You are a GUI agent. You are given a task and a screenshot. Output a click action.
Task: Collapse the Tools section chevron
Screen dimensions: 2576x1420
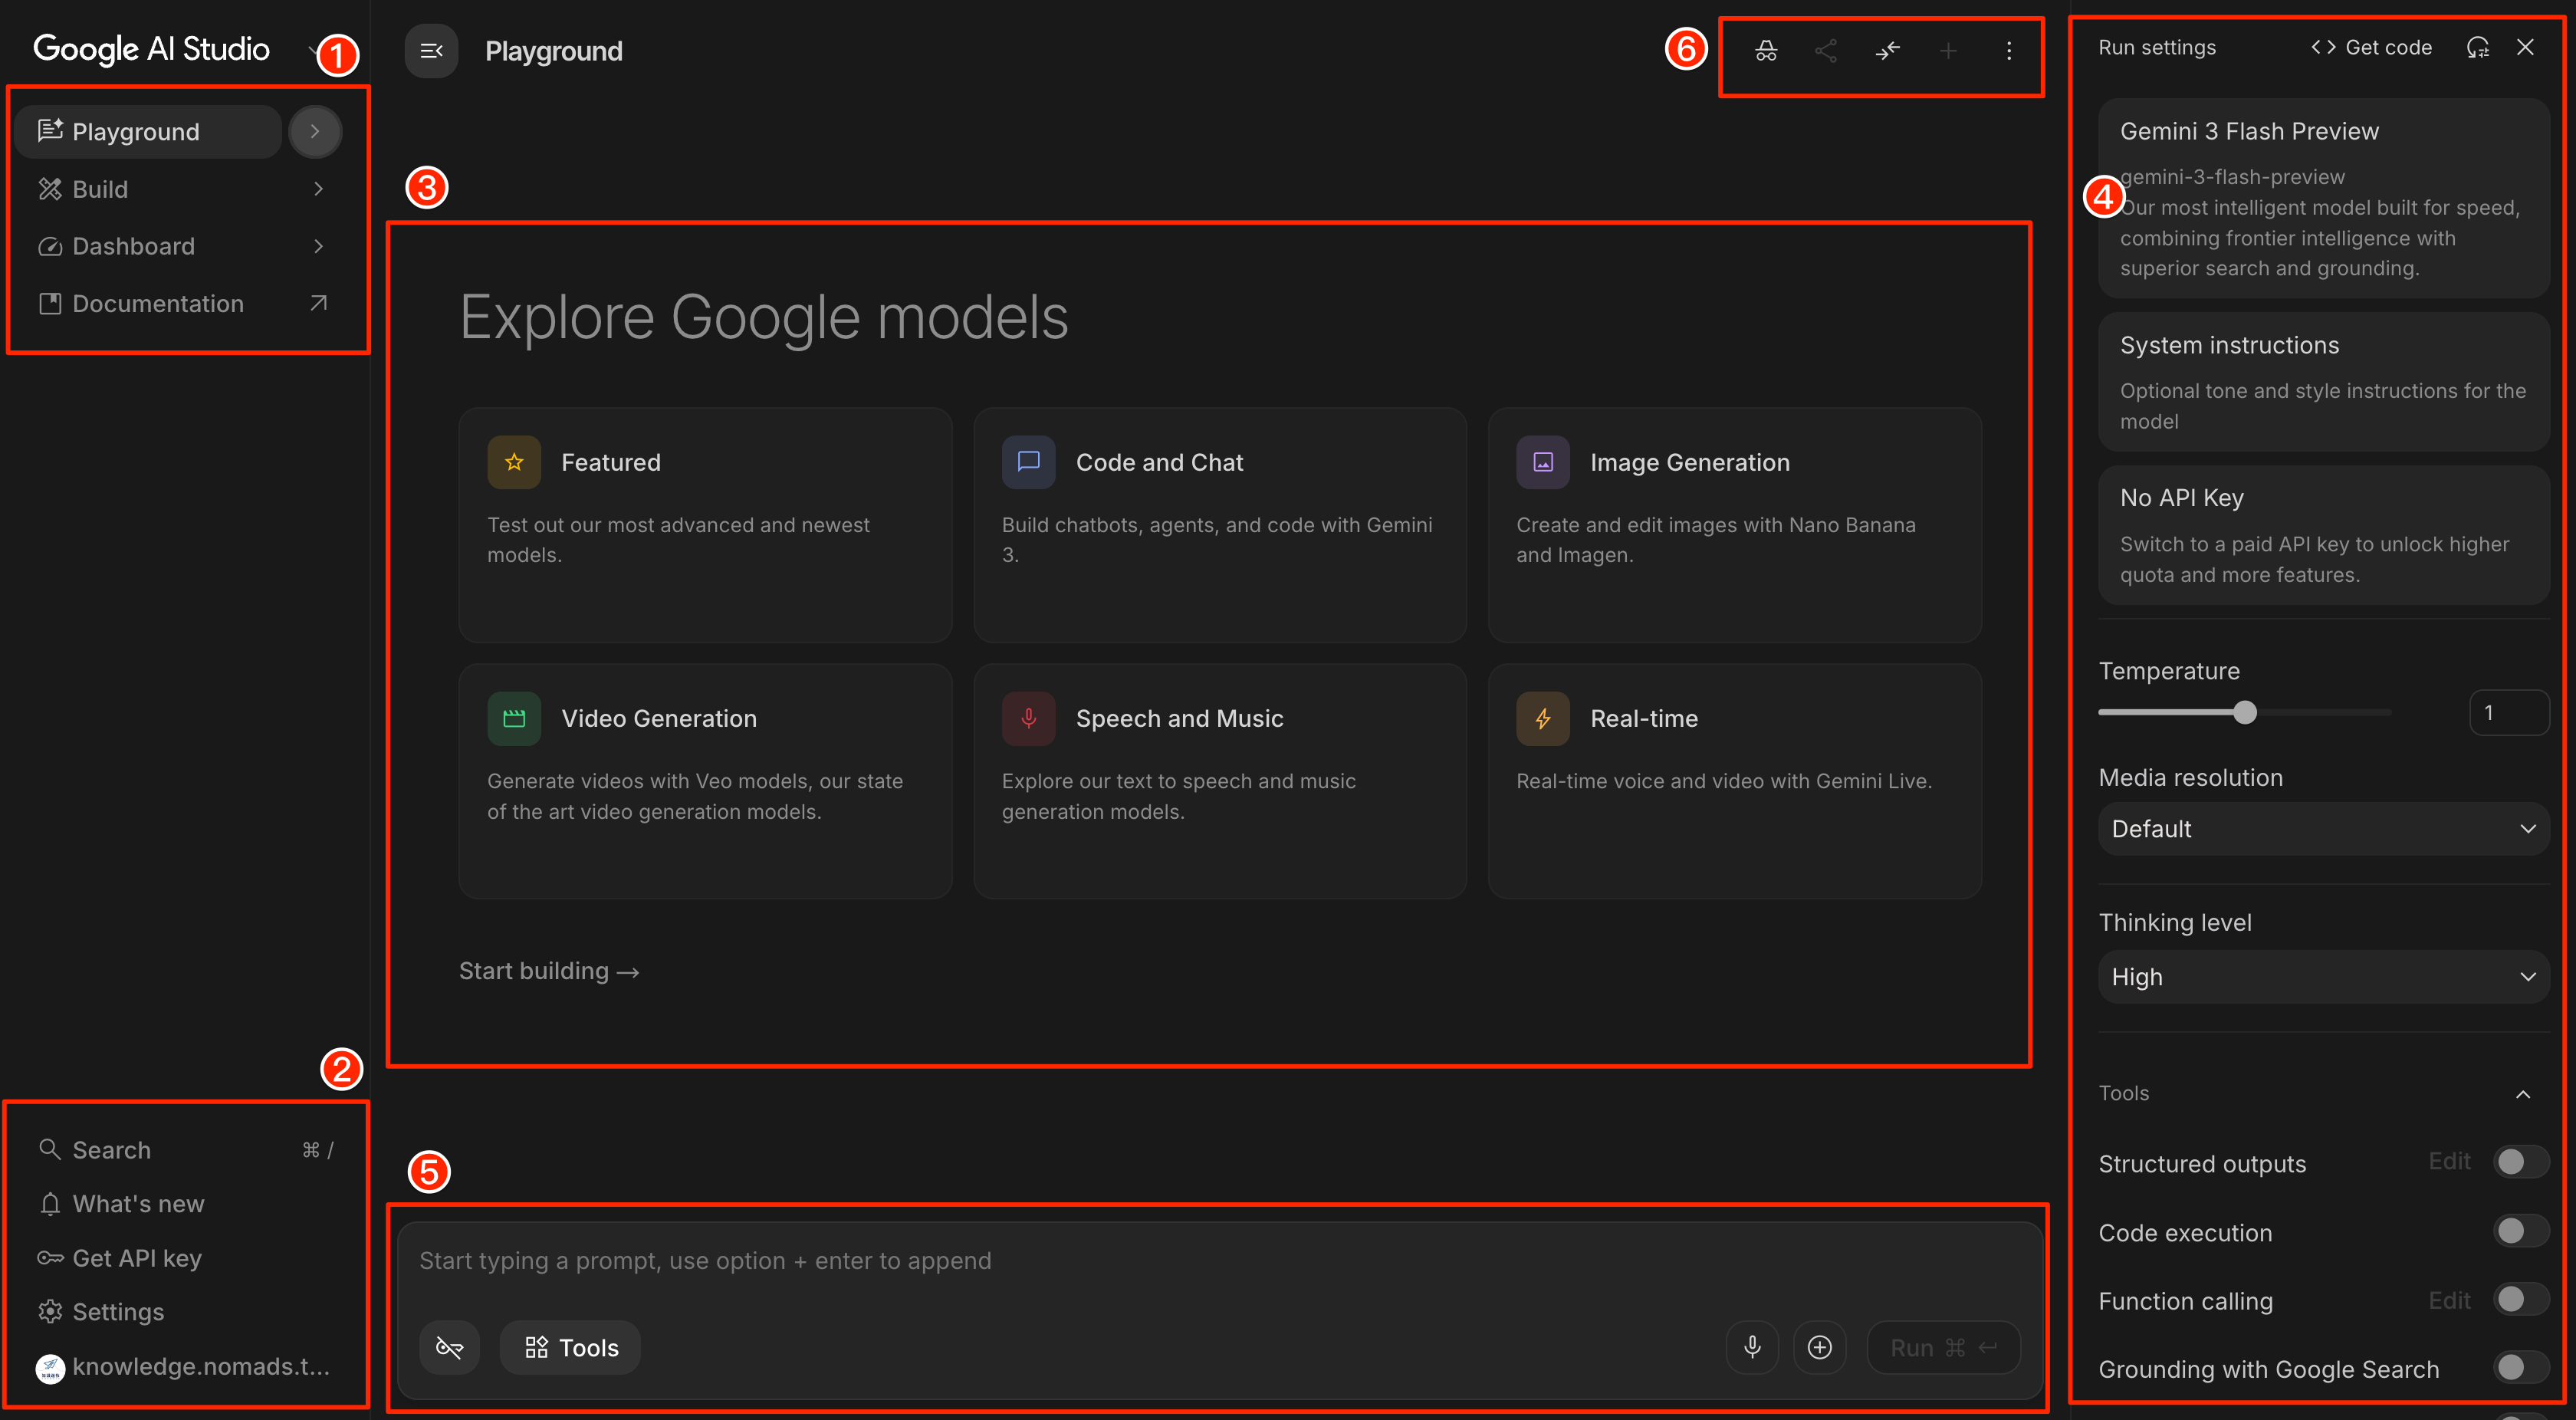tap(2522, 1094)
